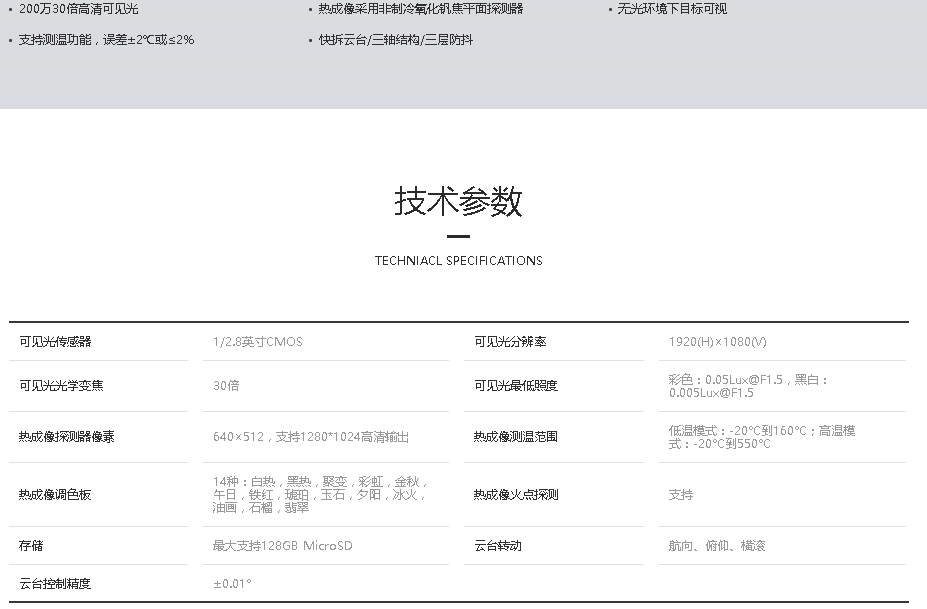Click the 云台控制精度 ±0.01° value

point(232,584)
